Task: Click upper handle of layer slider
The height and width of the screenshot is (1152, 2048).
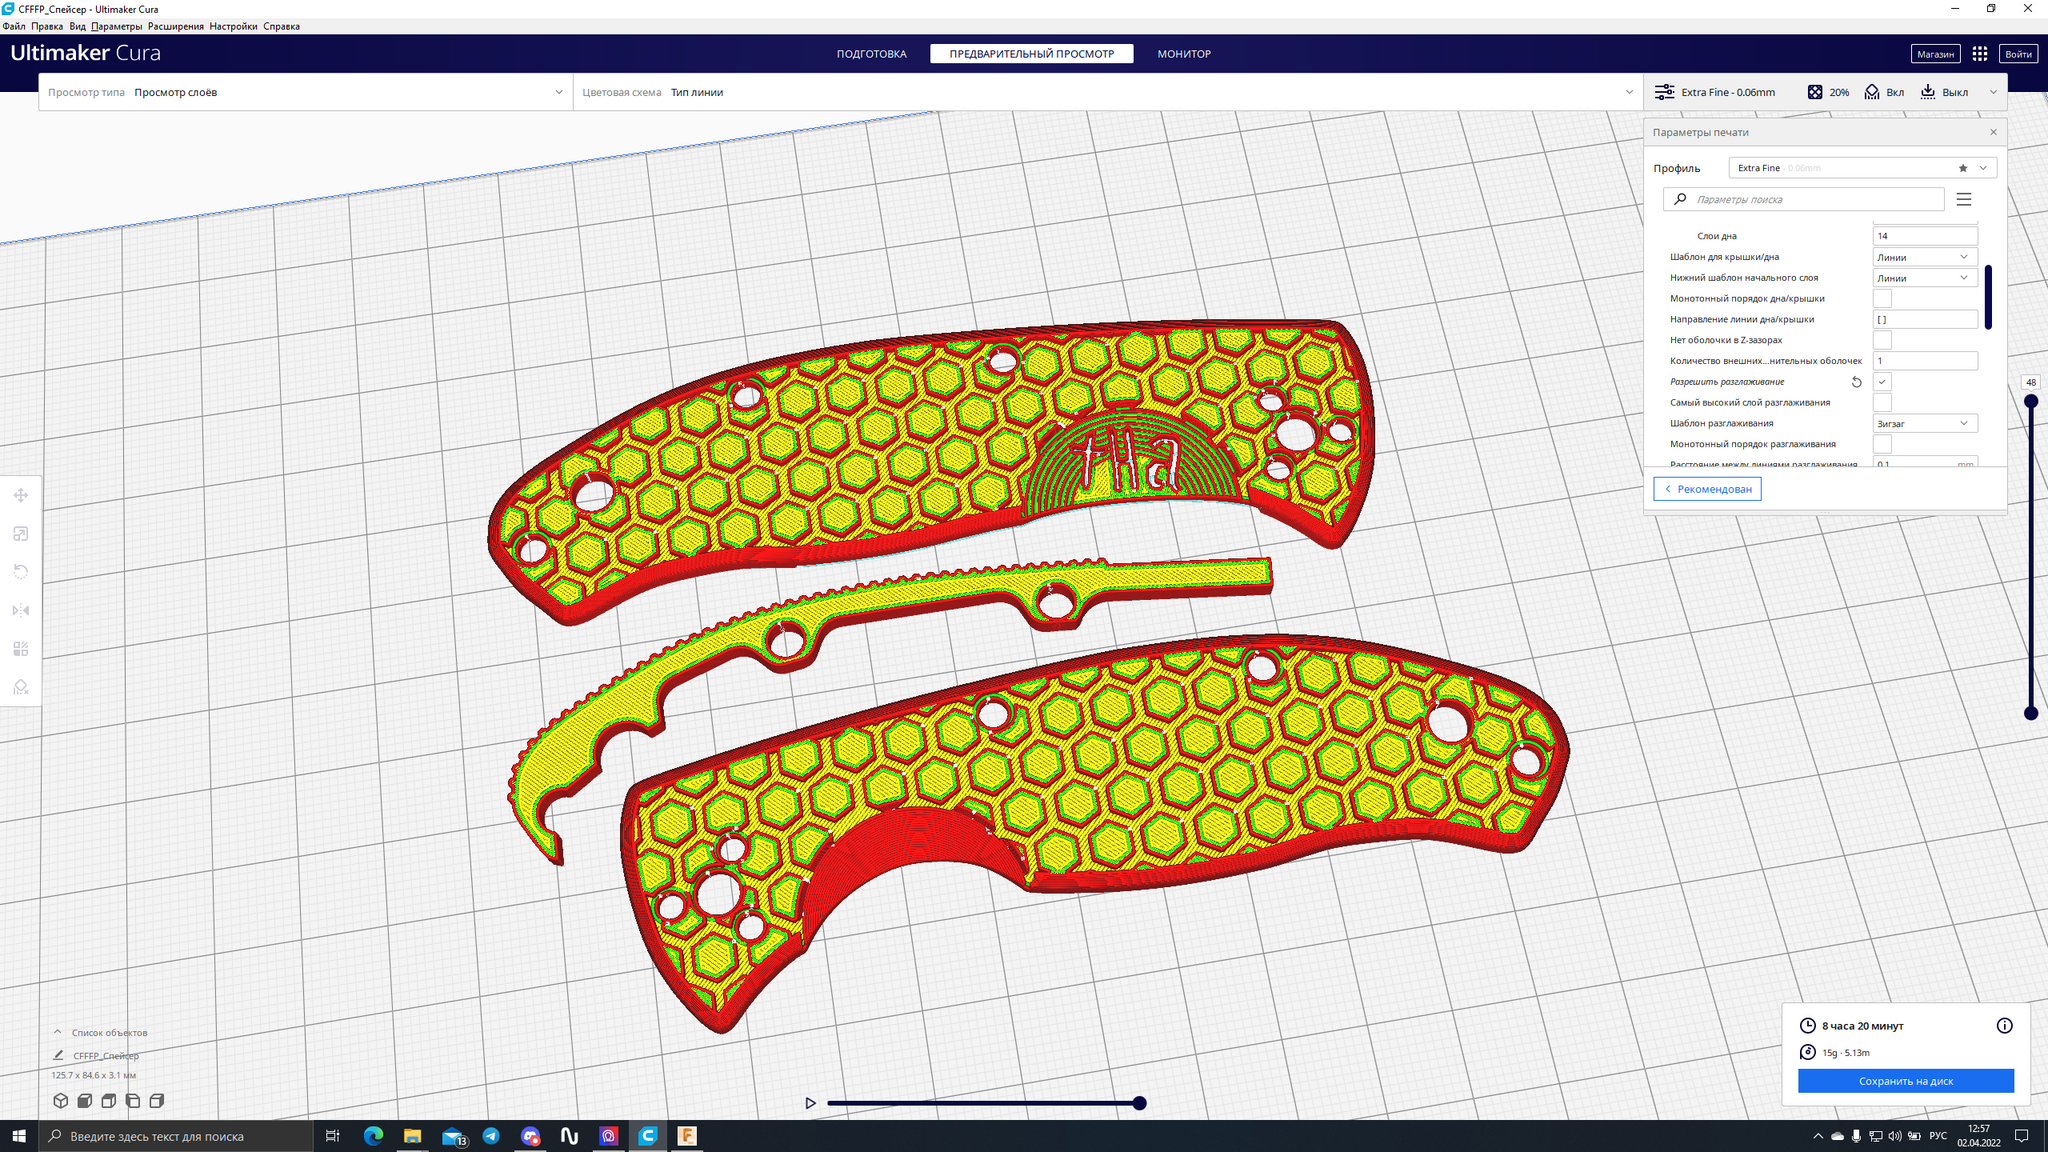Action: [x=2030, y=401]
